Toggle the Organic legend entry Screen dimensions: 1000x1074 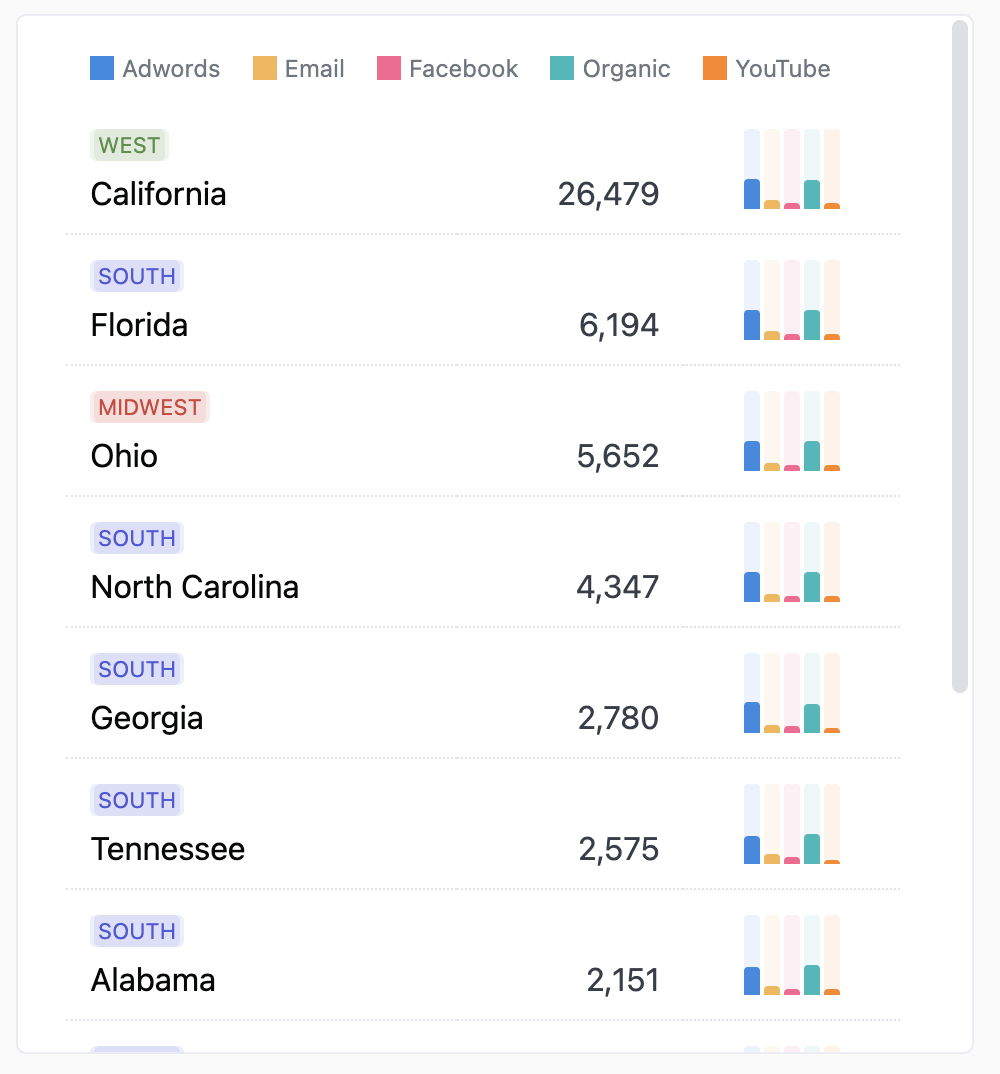[610, 69]
